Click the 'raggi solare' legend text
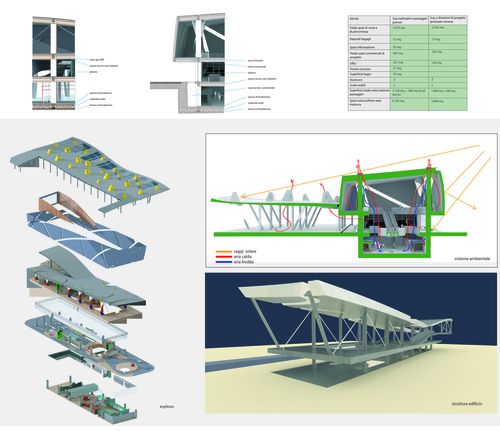The height and width of the screenshot is (431, 500). 245,251
